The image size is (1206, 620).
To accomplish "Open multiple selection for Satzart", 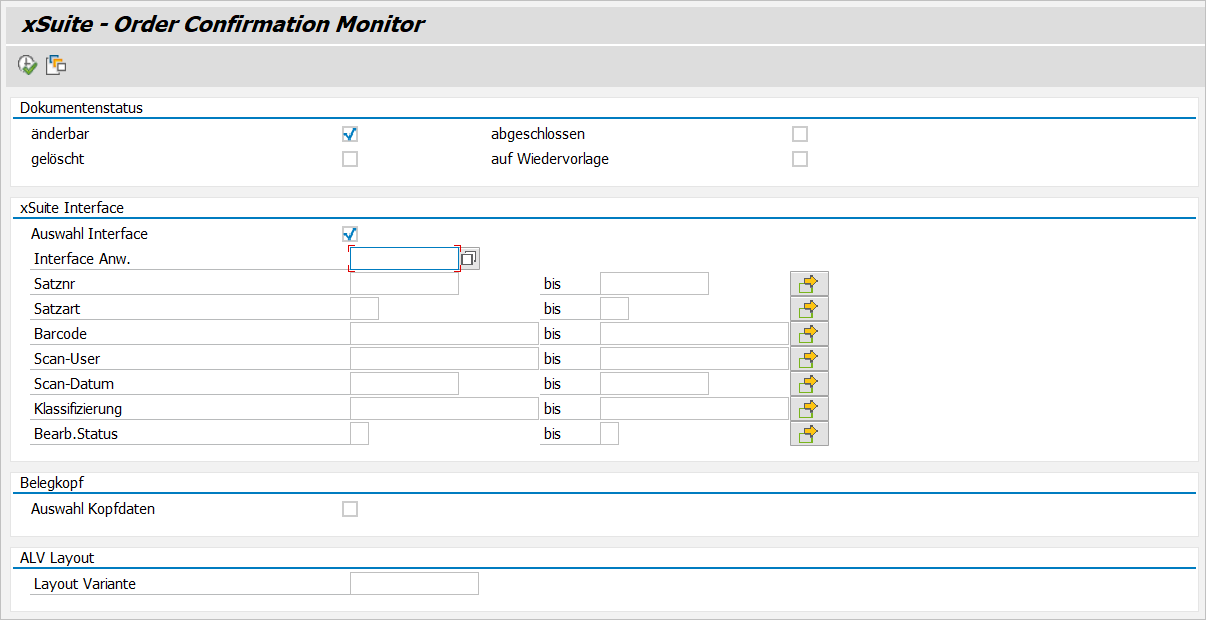I will click(808, 308).
